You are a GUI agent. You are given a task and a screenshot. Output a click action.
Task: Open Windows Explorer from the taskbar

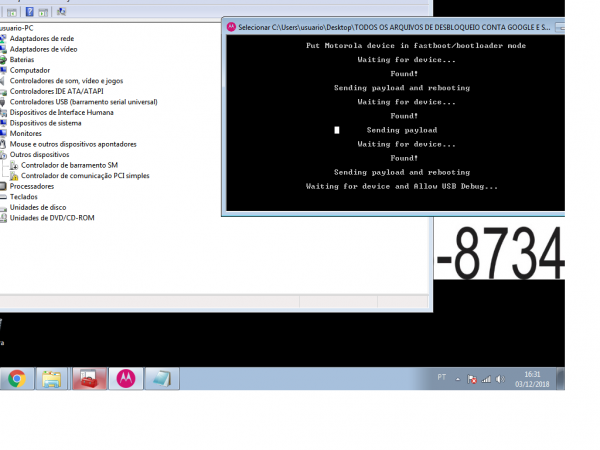[52, 378]
